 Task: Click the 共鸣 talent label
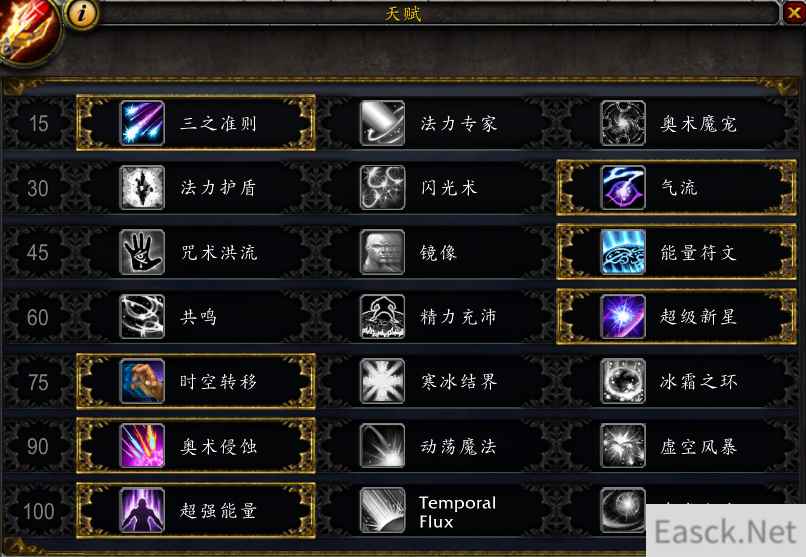coord(198,317)
